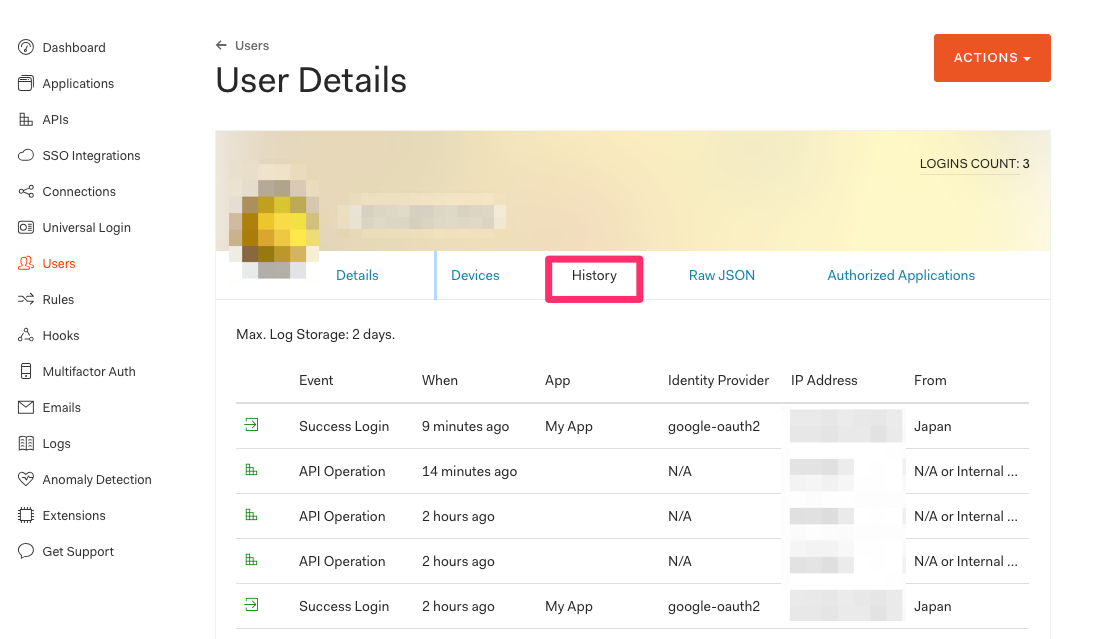Open the Rules section
This screenshot has width=1096, height=639.
tap(59, 299)
